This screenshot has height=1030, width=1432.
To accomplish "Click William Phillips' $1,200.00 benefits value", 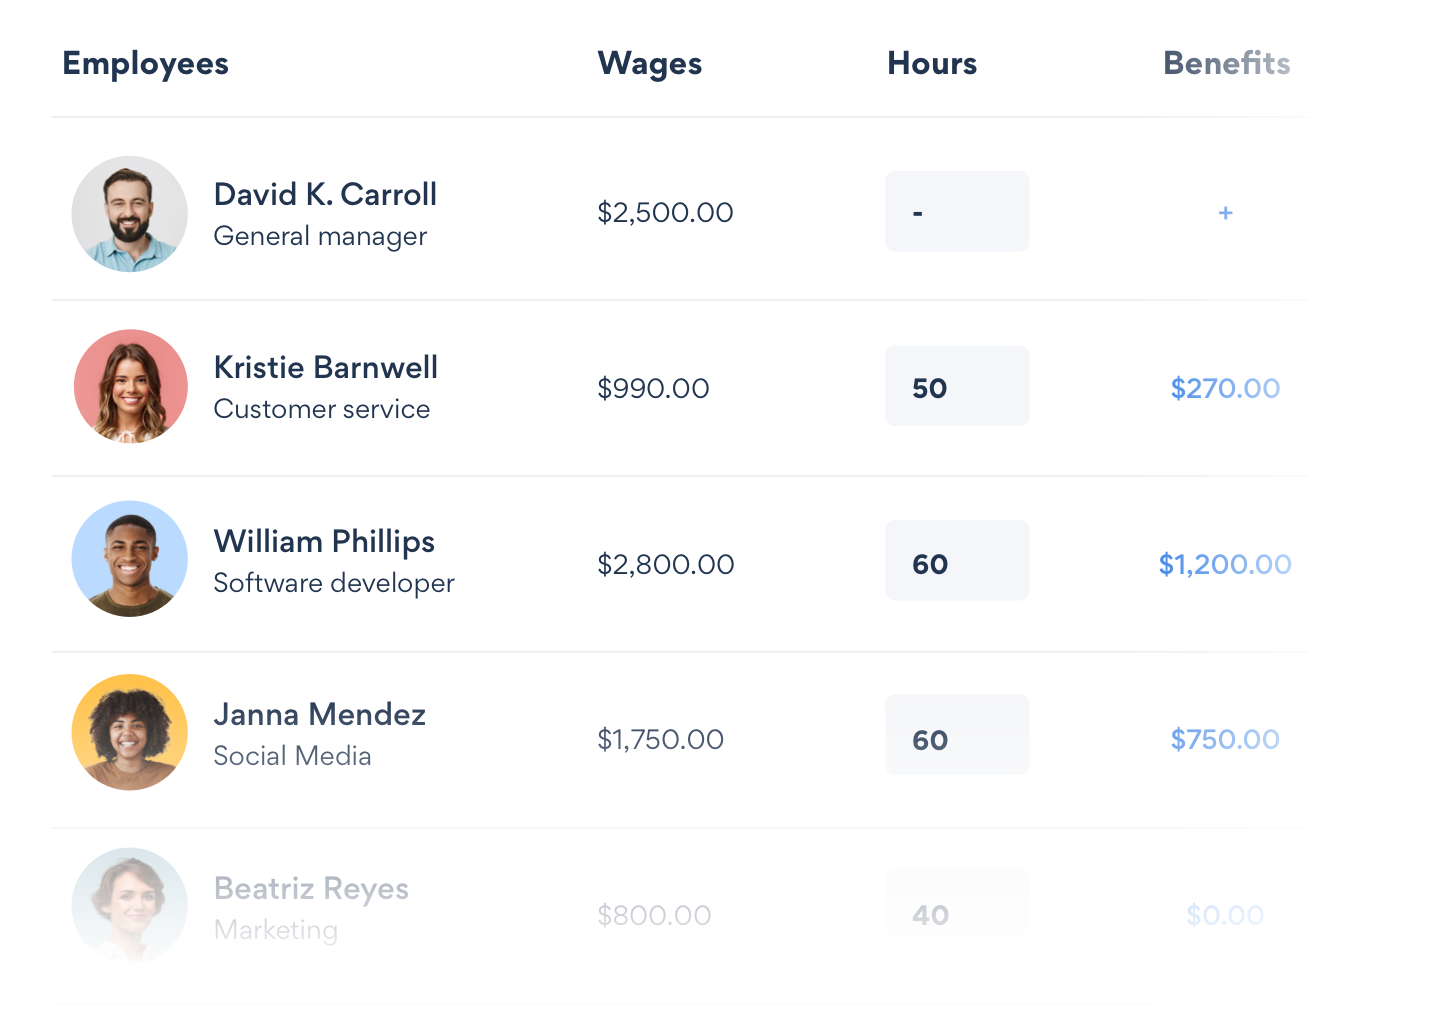I will click(x=1224, y=564).
